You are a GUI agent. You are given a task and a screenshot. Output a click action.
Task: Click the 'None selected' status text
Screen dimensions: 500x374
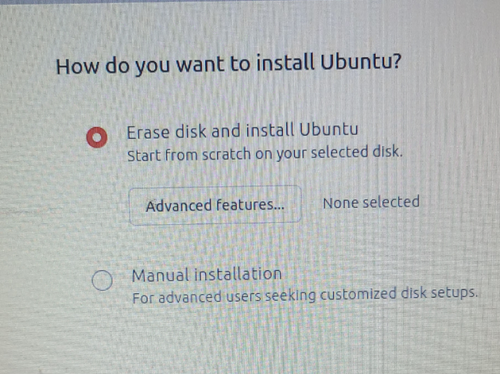pos(371,202)
